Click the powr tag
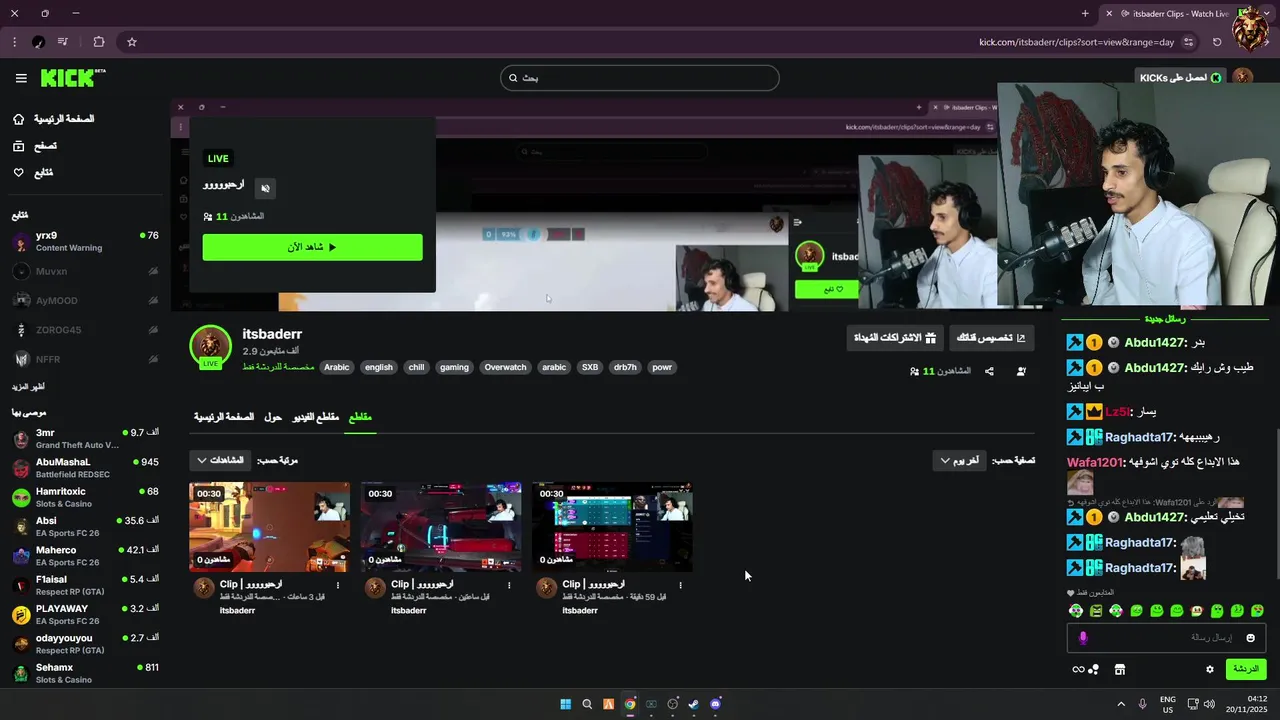The width and height of the screenshot is (1280, 720). point(662,367)
